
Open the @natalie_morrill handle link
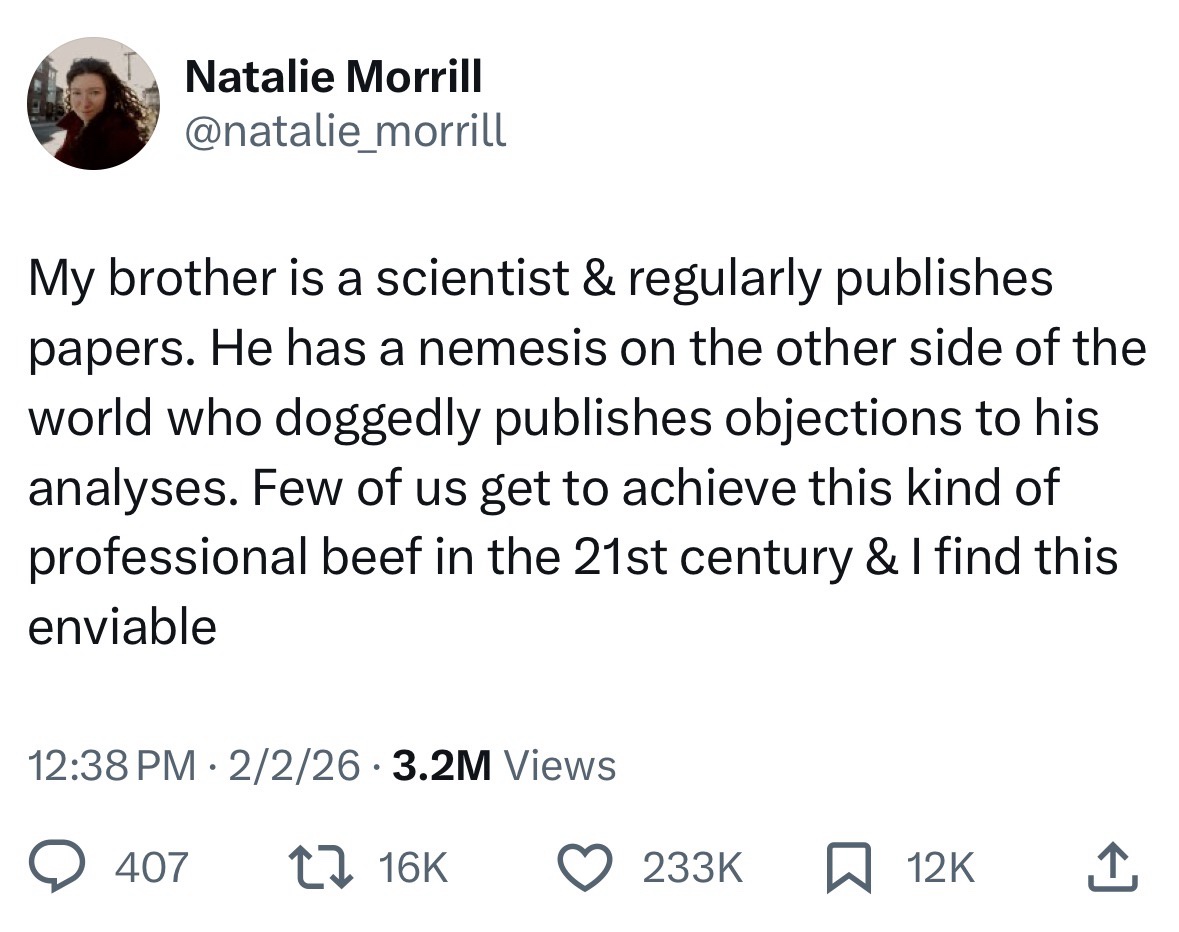[x=346, y=130]
